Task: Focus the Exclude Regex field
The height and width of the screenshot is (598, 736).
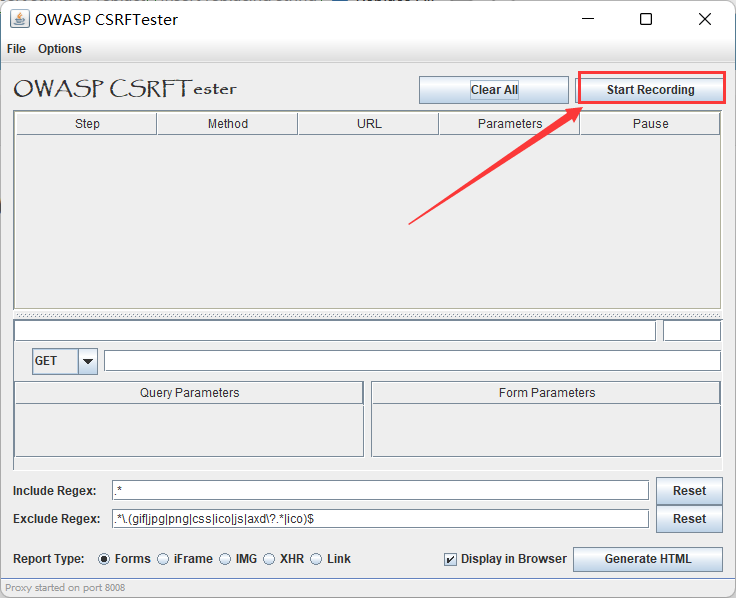Action: coord(380,519)
